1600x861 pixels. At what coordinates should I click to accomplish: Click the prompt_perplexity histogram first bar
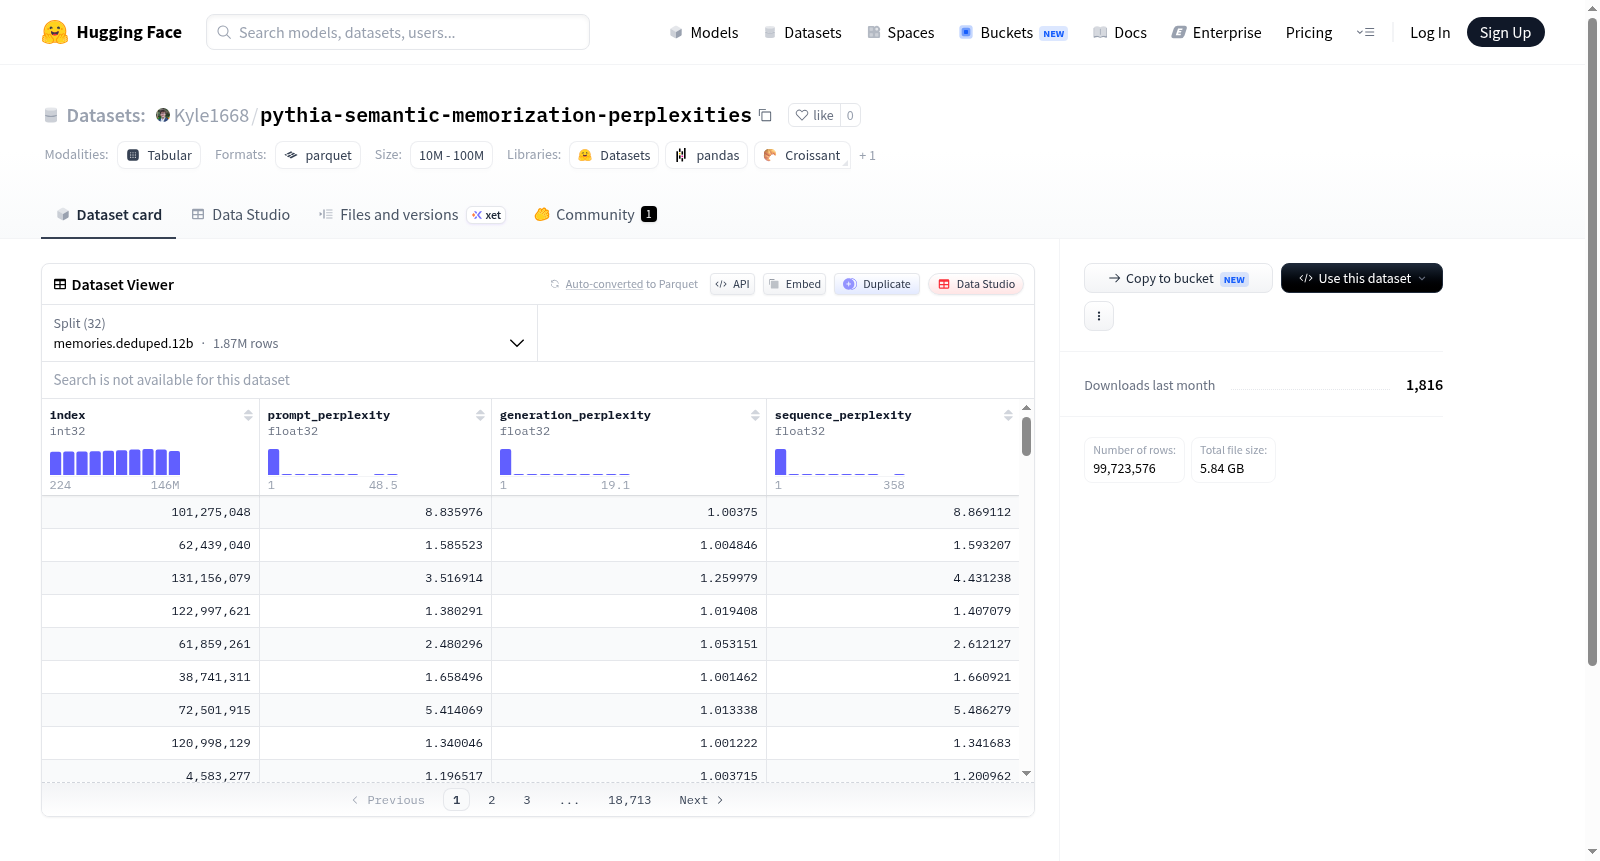273,462
